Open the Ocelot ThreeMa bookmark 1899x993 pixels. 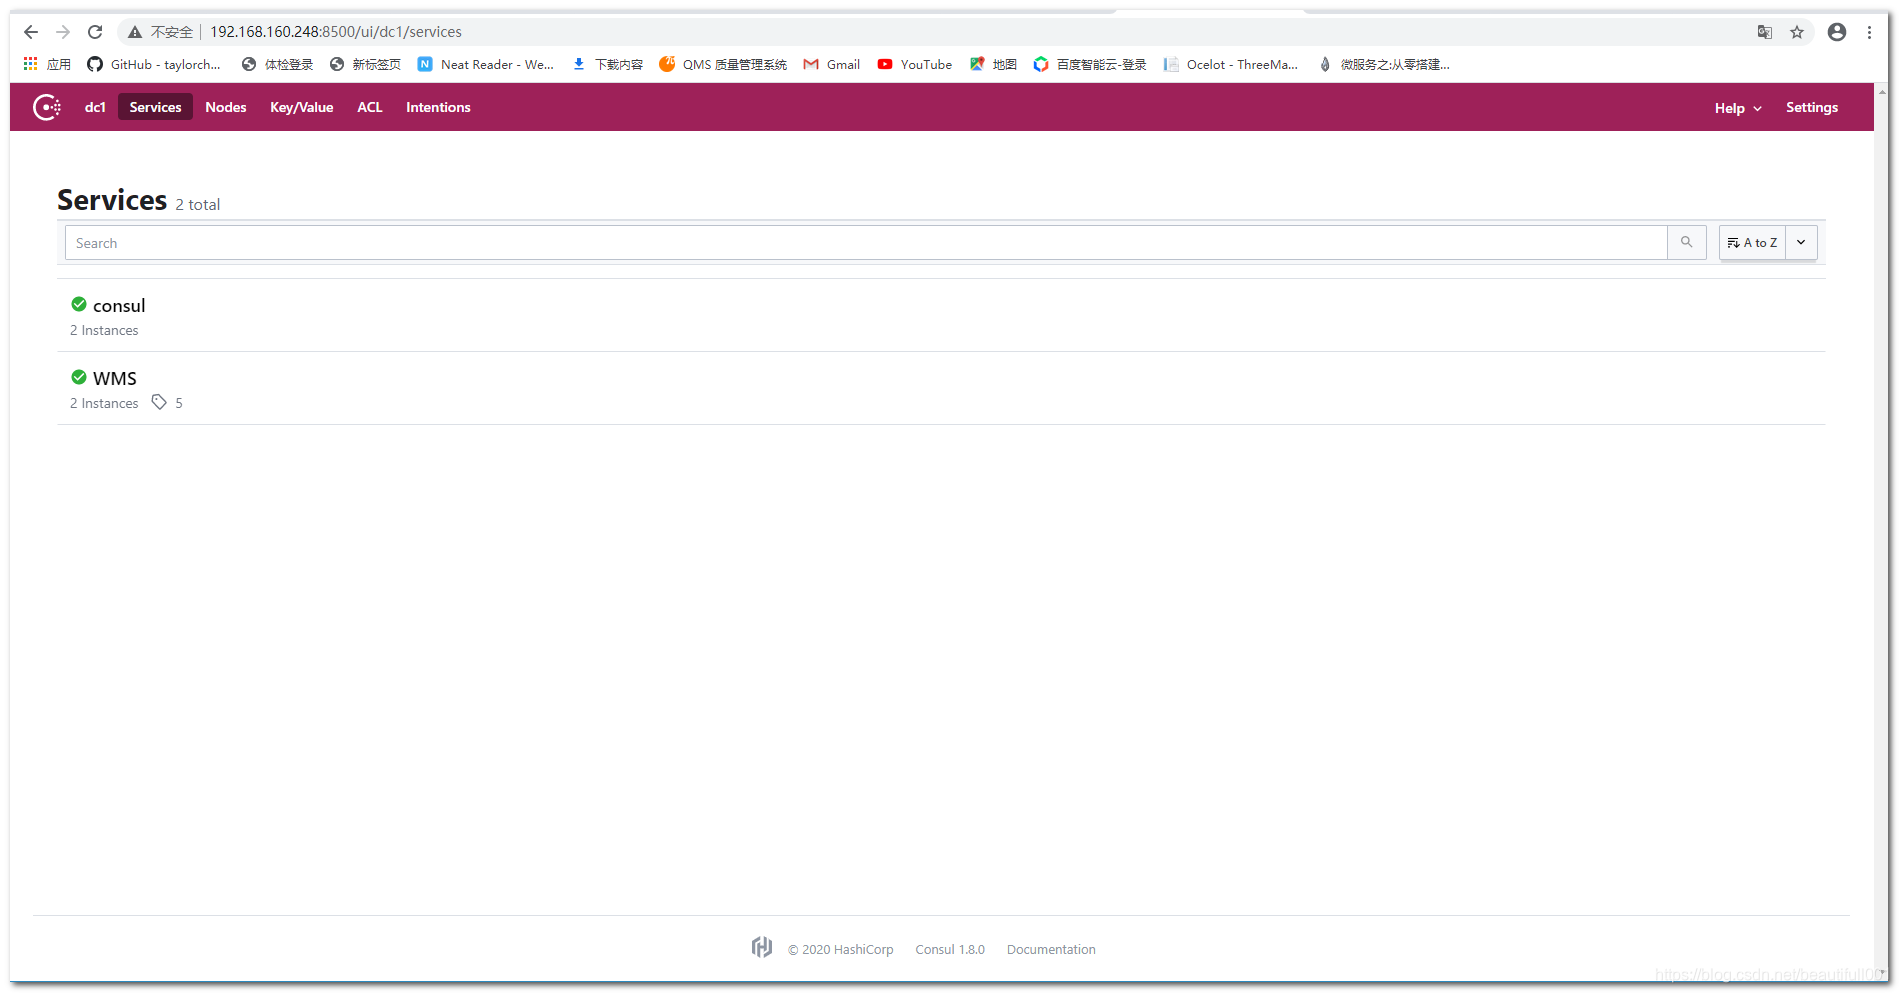[x=1231, y=64]
